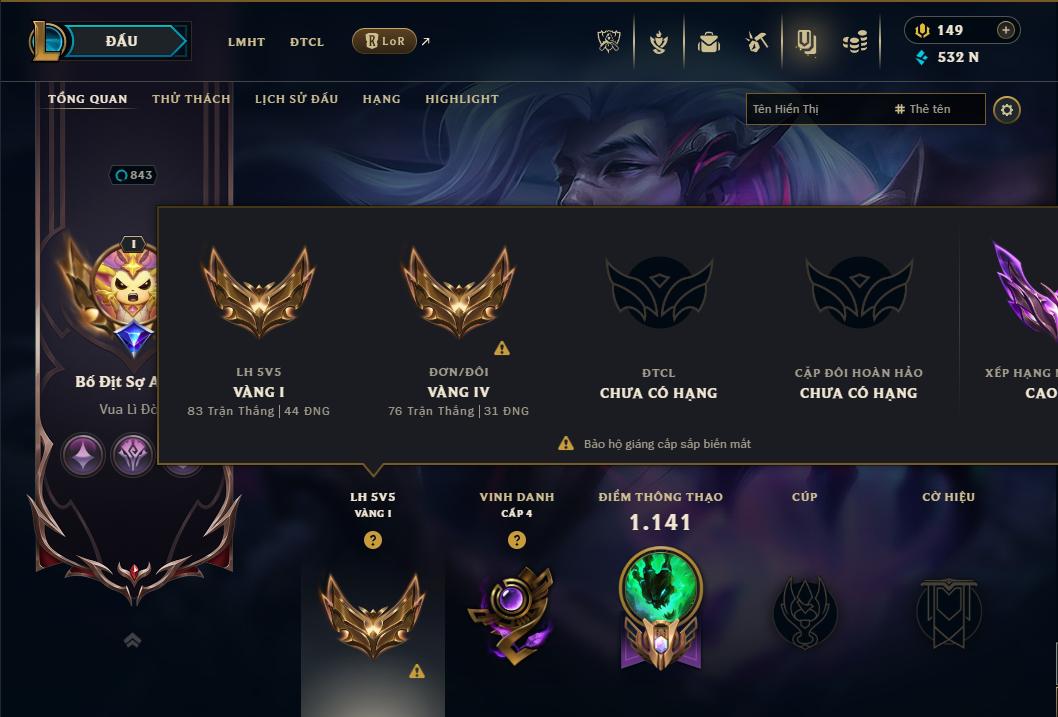Screen dimensions: 1058x717
Task: Click the Vinh Danh question mark icon
Action: pos(517,540)
